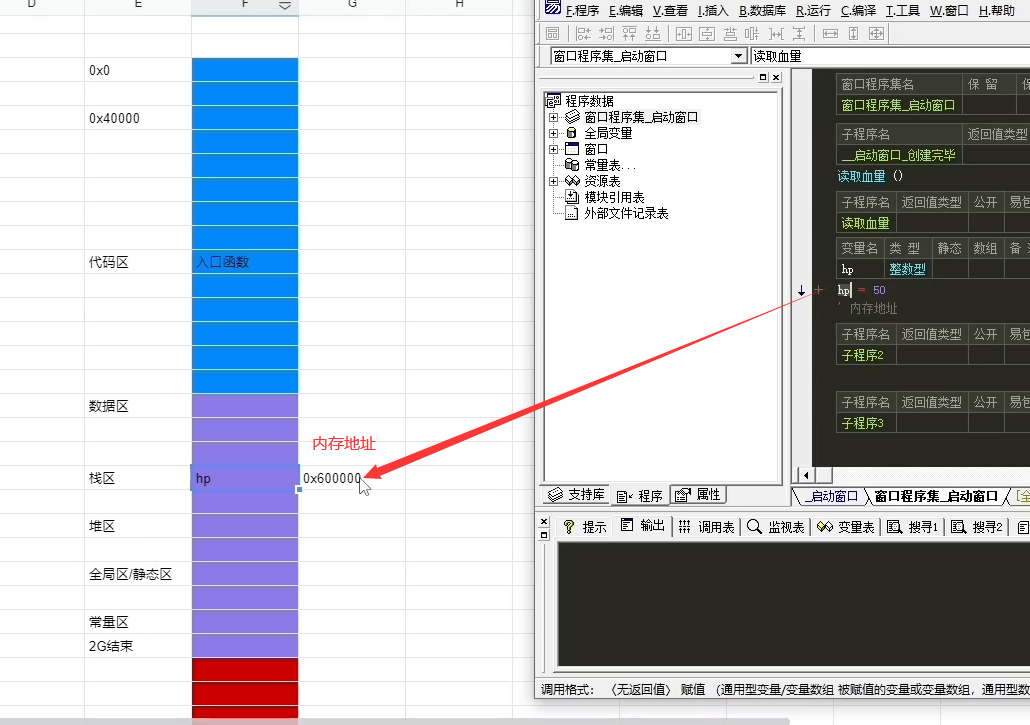Screen dimensions: 1030x725
Task: Click the 整数型 type cell for variable hp
Action: click(x=907, y=269)
